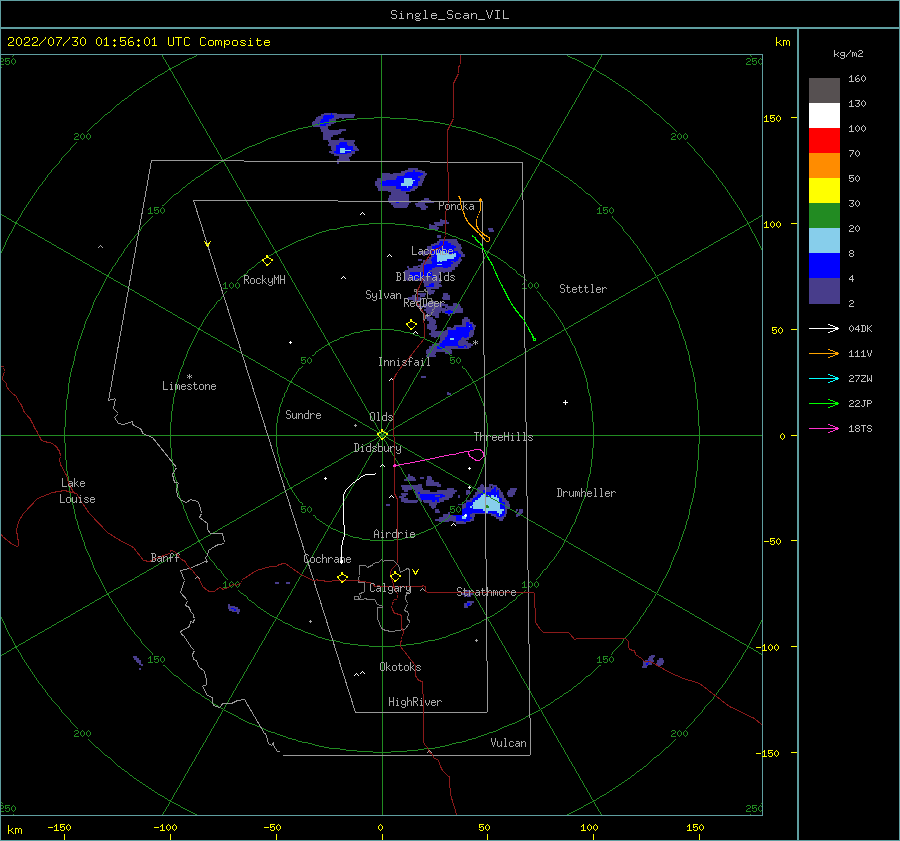Select the Banff label

[x=165, y=557]
